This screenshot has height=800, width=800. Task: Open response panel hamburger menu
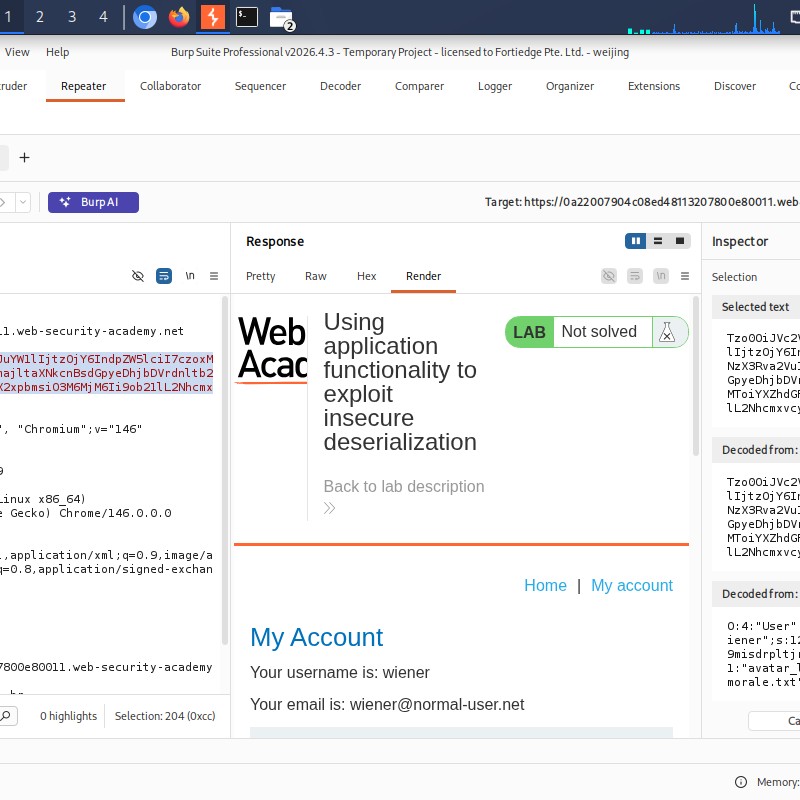click(685, 276)
